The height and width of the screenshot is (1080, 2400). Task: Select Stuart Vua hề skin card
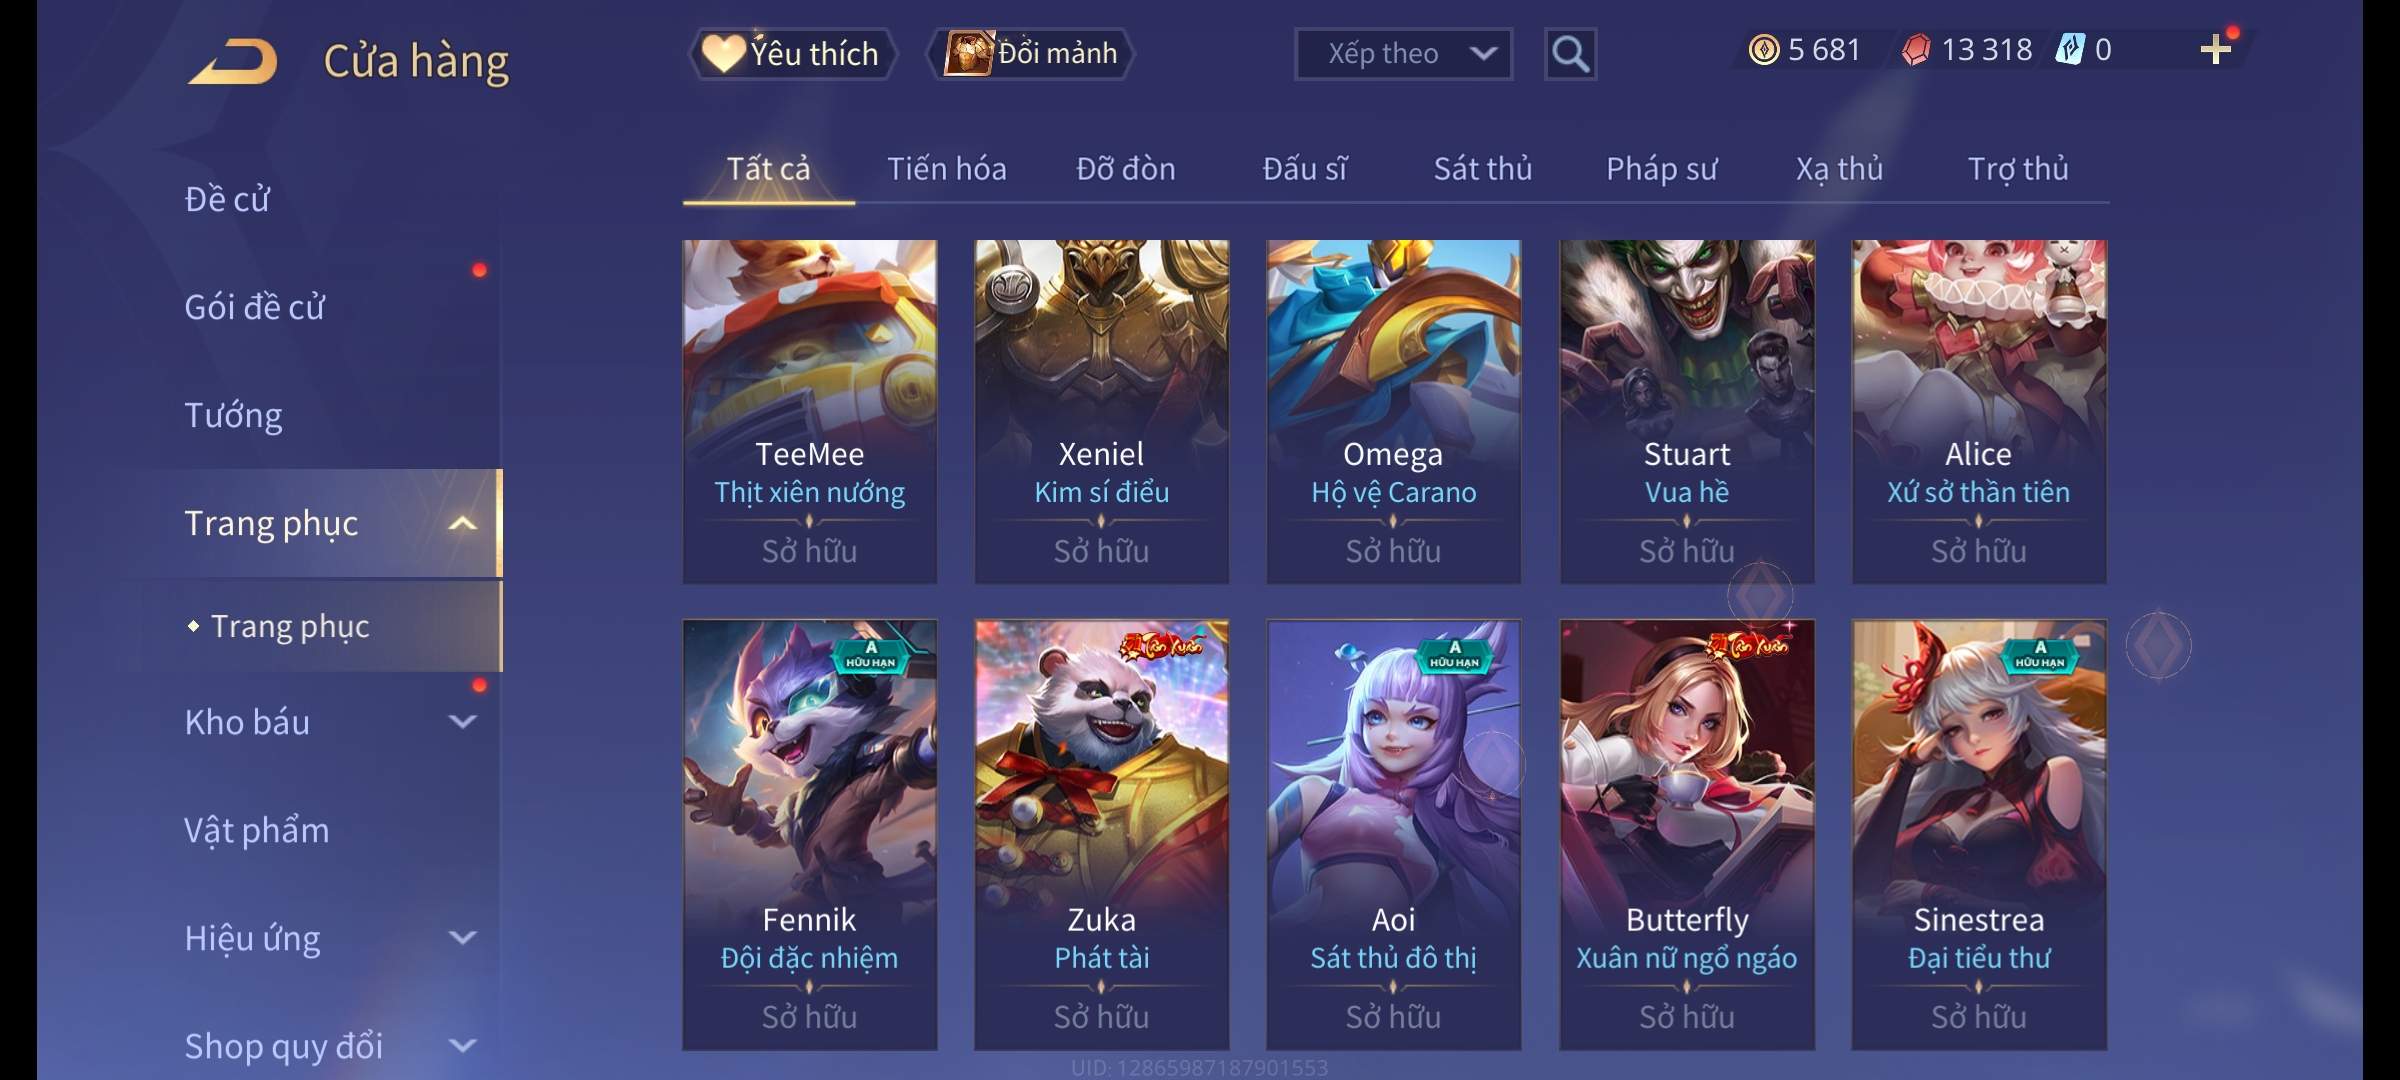(x=1687, y=411)
